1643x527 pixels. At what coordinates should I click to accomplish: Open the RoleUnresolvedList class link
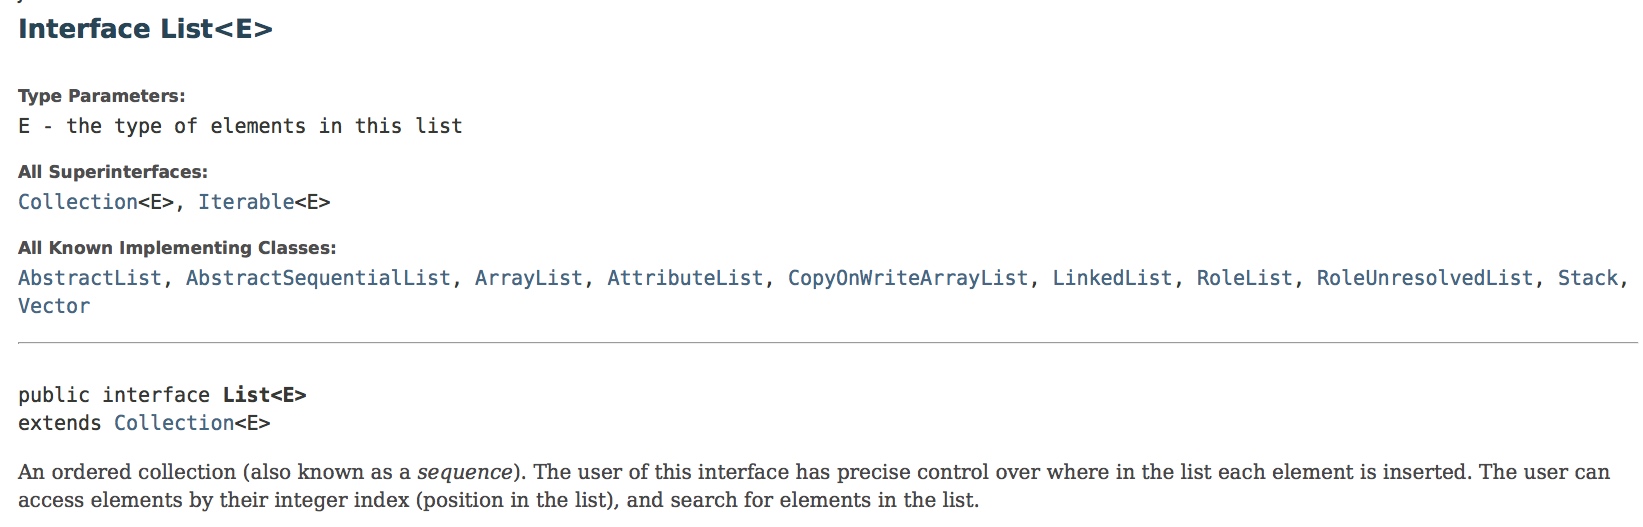click(1424, 278)
